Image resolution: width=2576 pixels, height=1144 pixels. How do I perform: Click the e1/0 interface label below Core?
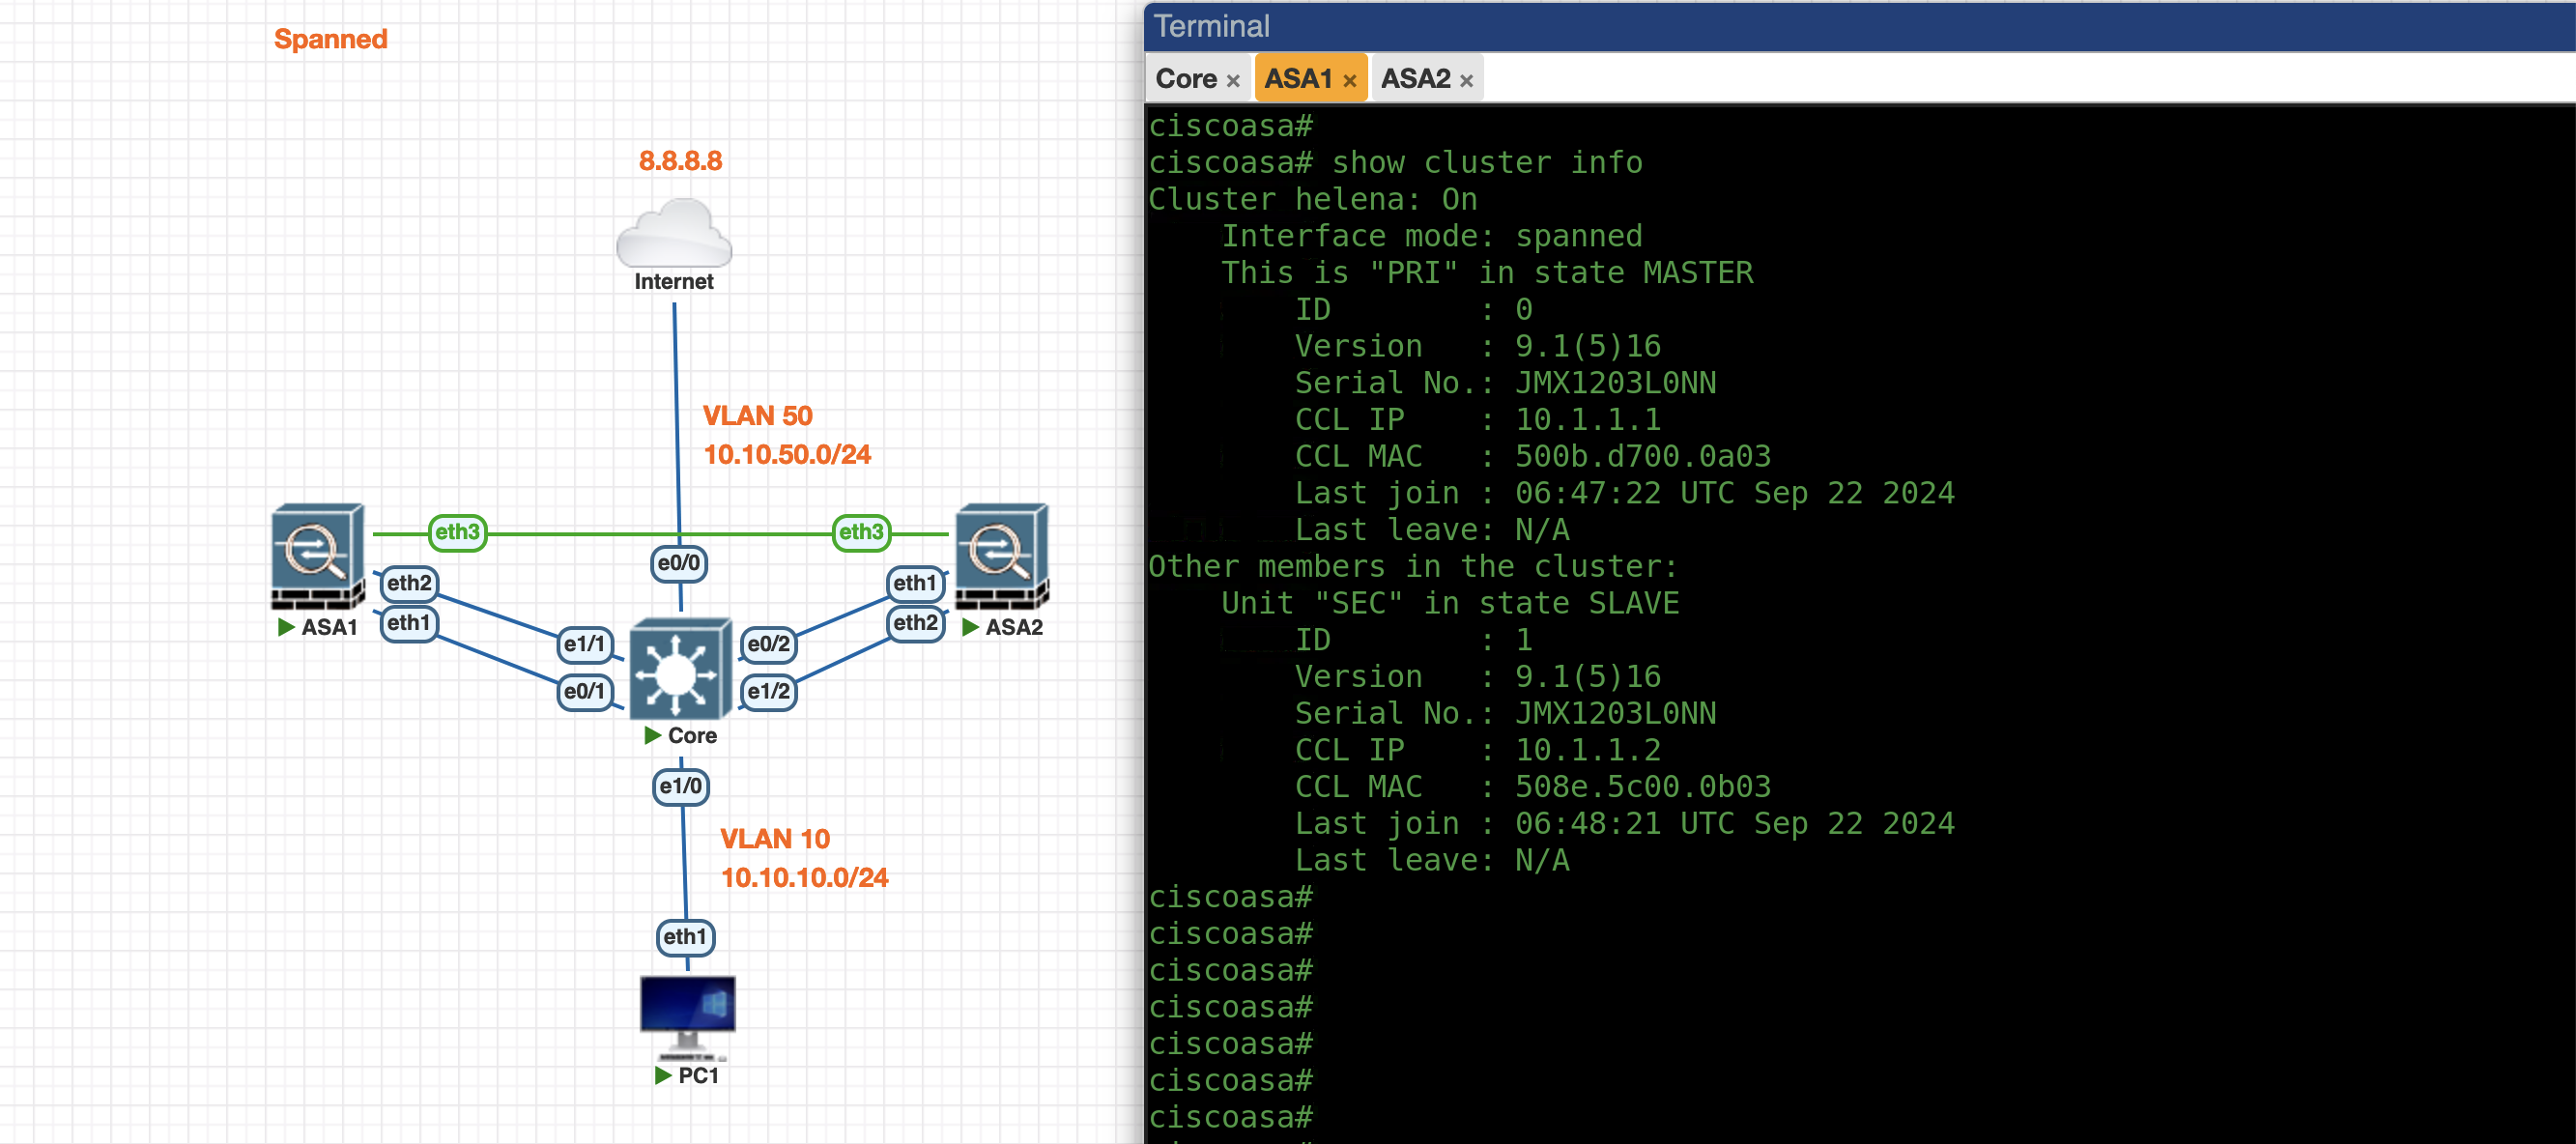681,786
